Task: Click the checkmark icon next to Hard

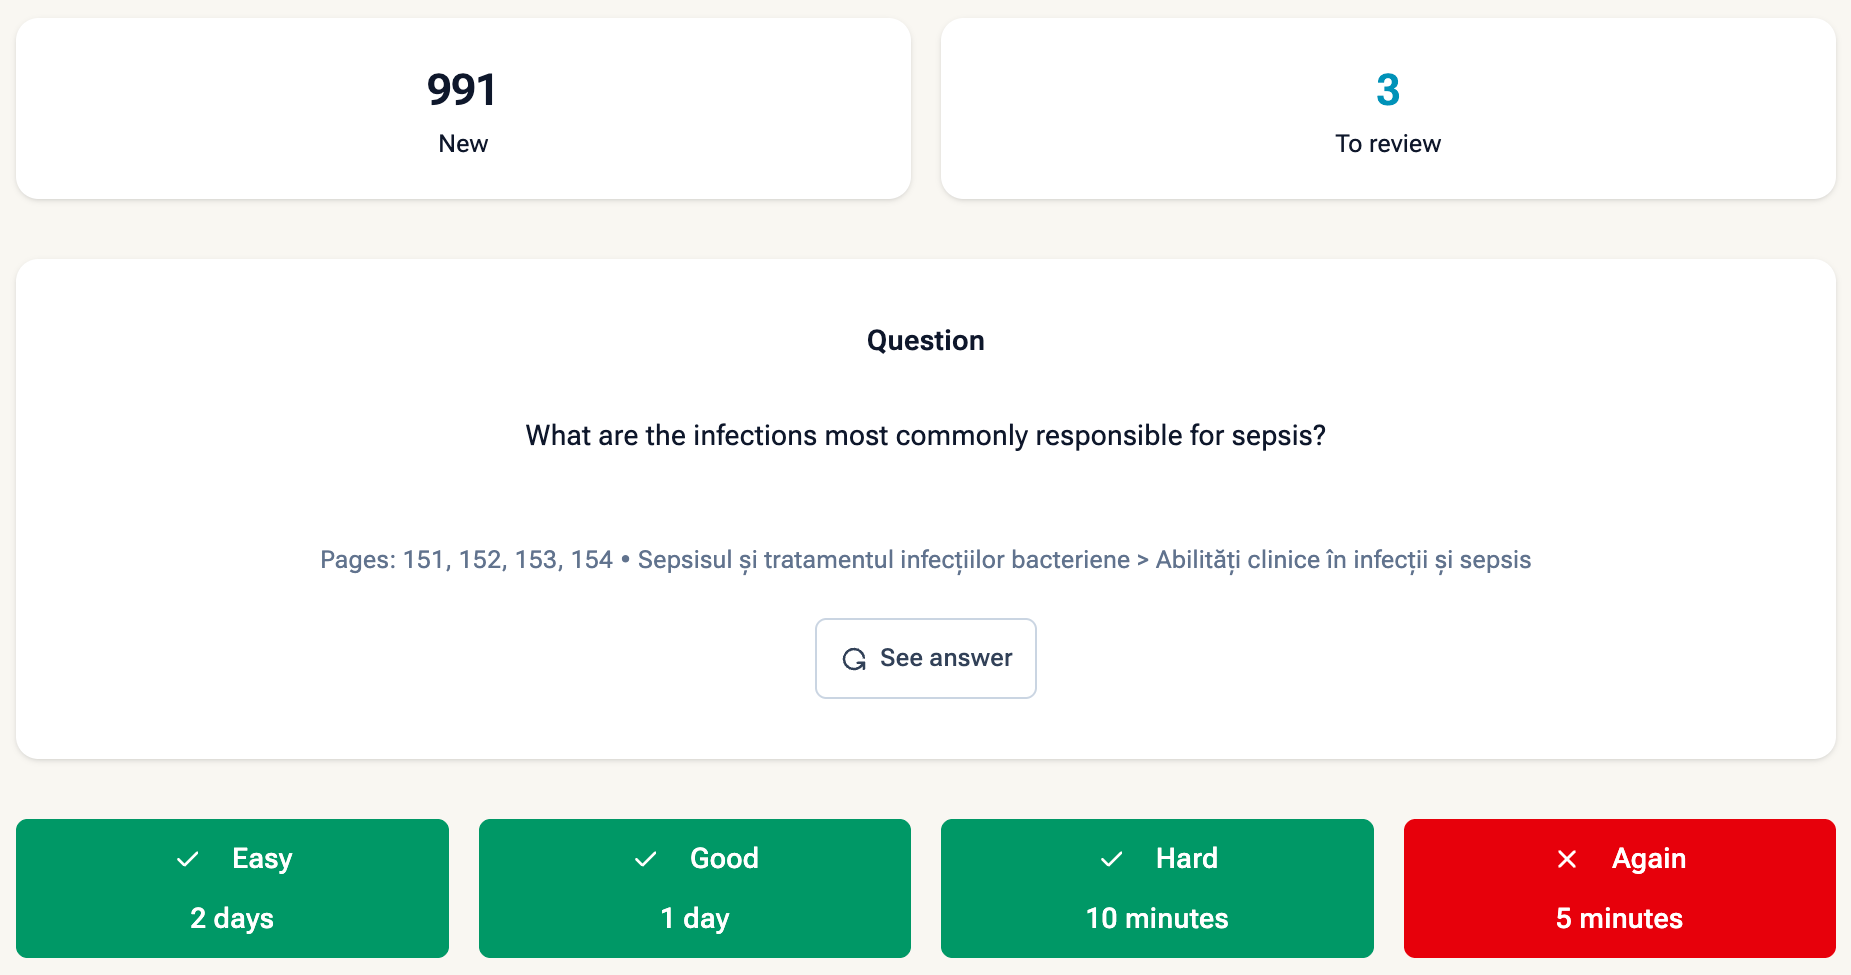Action: (x=1111, y=859)
